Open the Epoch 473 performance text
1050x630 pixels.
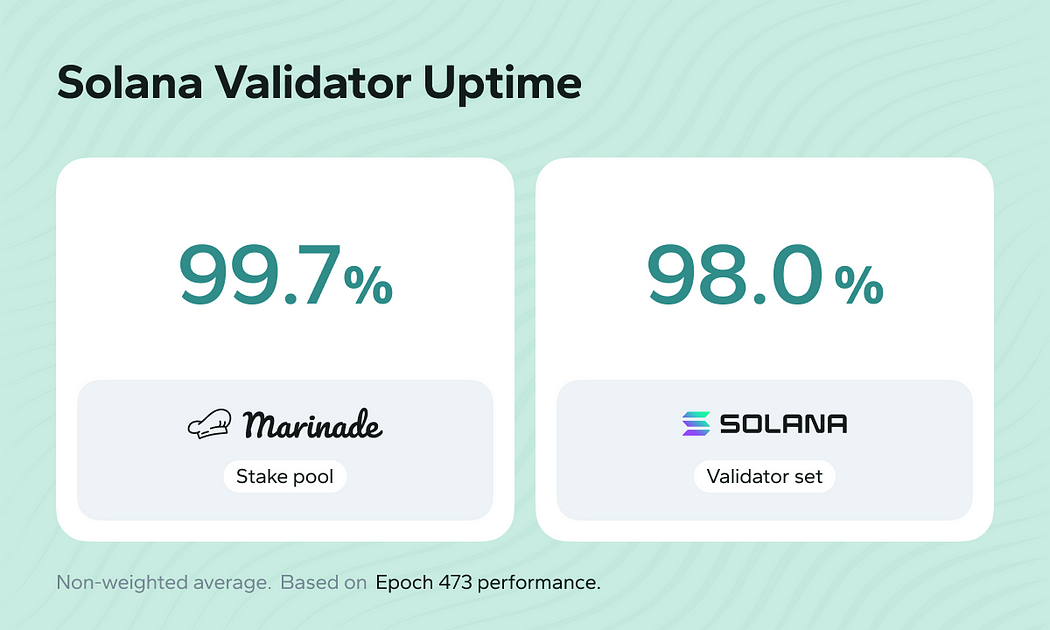tap(488, 582)
